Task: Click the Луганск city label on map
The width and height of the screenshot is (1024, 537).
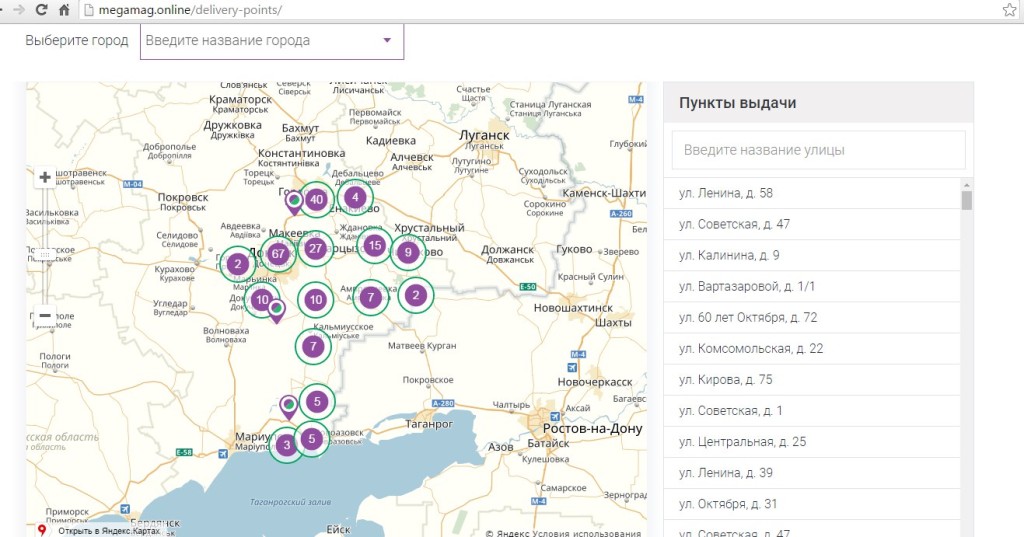Action: click(484, 135)
